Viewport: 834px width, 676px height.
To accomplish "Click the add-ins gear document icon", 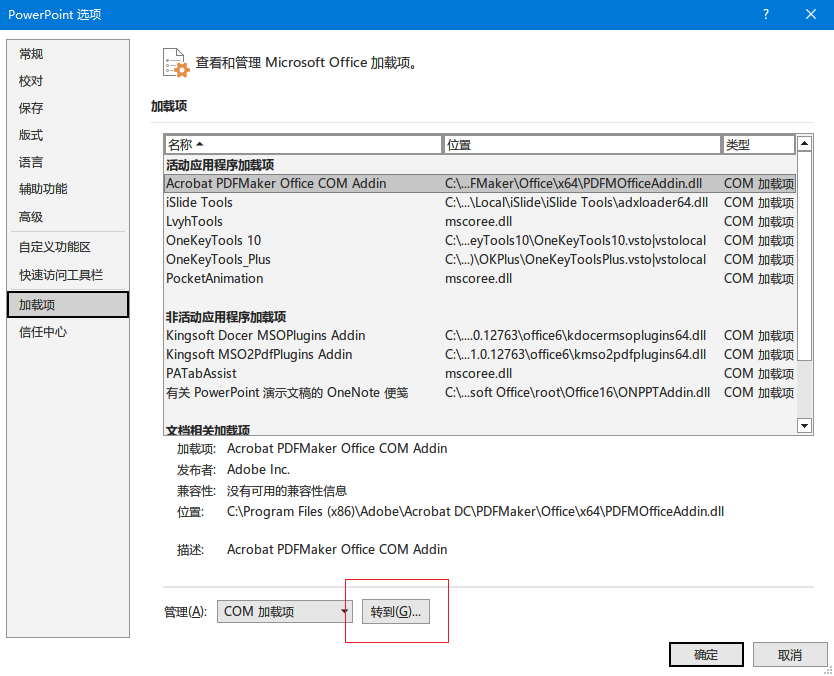I will (x=176, y=63).
